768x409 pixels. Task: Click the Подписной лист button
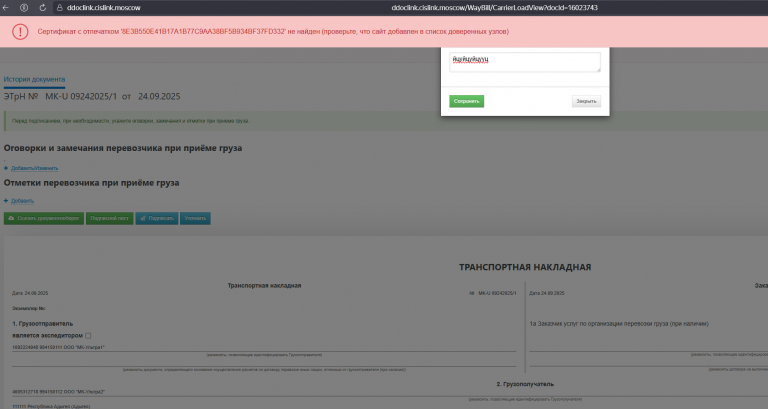109,218
